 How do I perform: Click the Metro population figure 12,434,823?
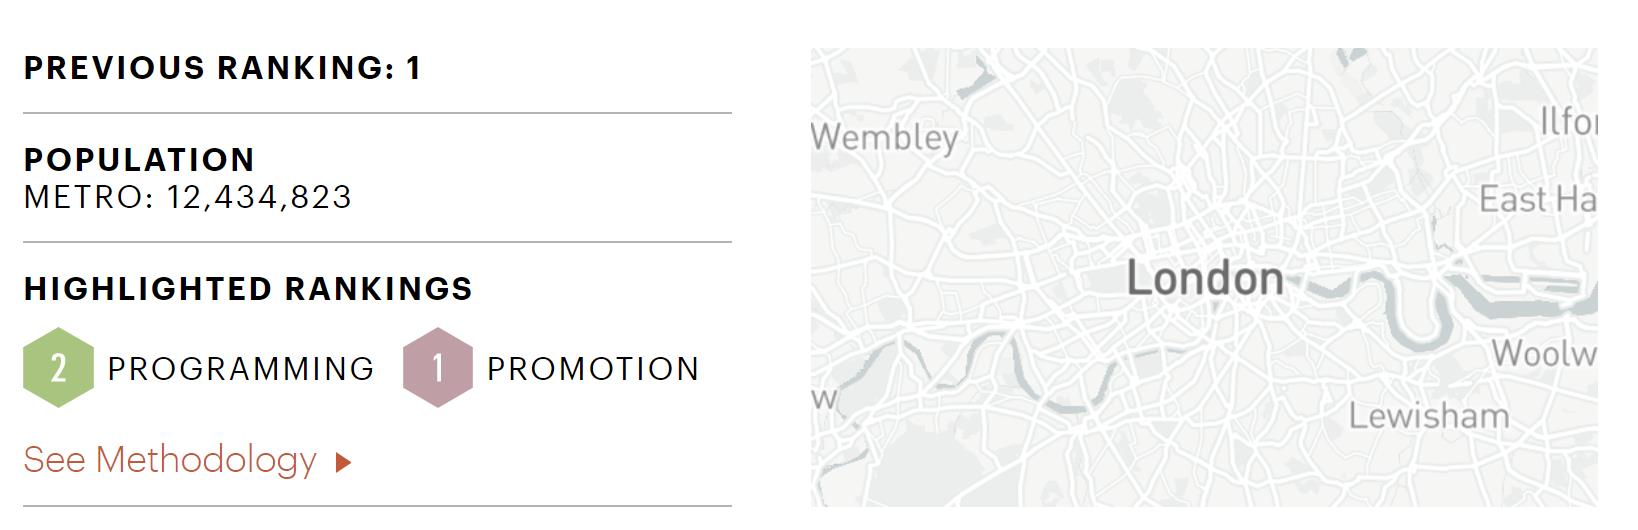click(259, 197)
